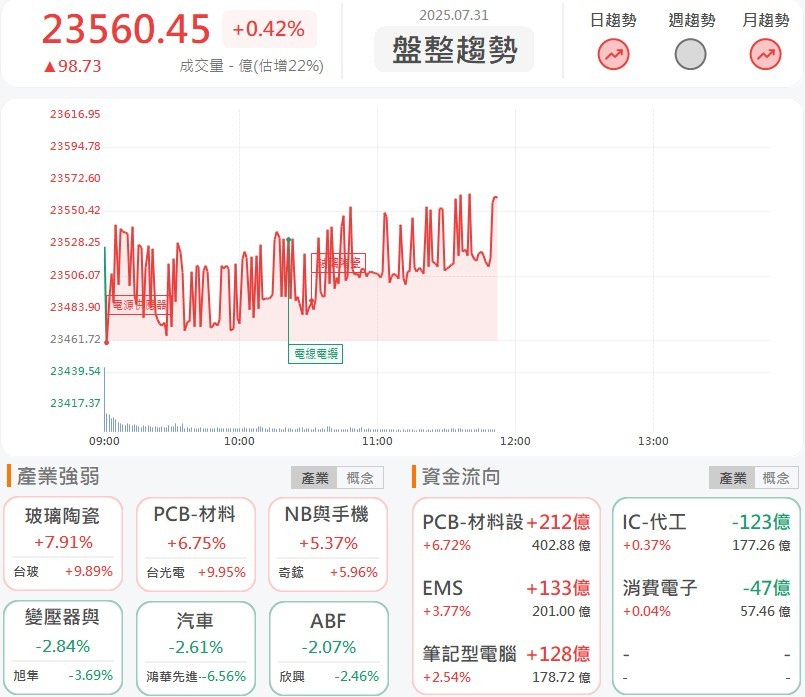The width and height of the screenshot is (805, 697).
Task: Click the 電線電纜 green chart marker label
Action: [315, 354]
